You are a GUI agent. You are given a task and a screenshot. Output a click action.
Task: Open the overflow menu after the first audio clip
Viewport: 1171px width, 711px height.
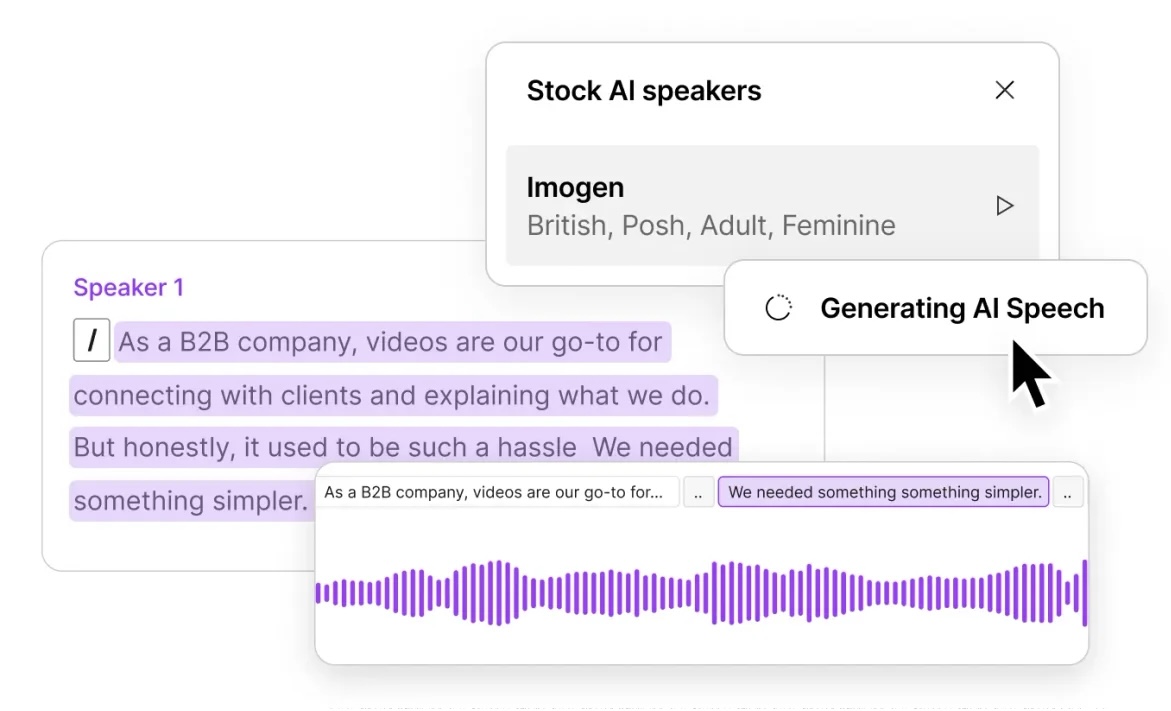click(698, 492)
